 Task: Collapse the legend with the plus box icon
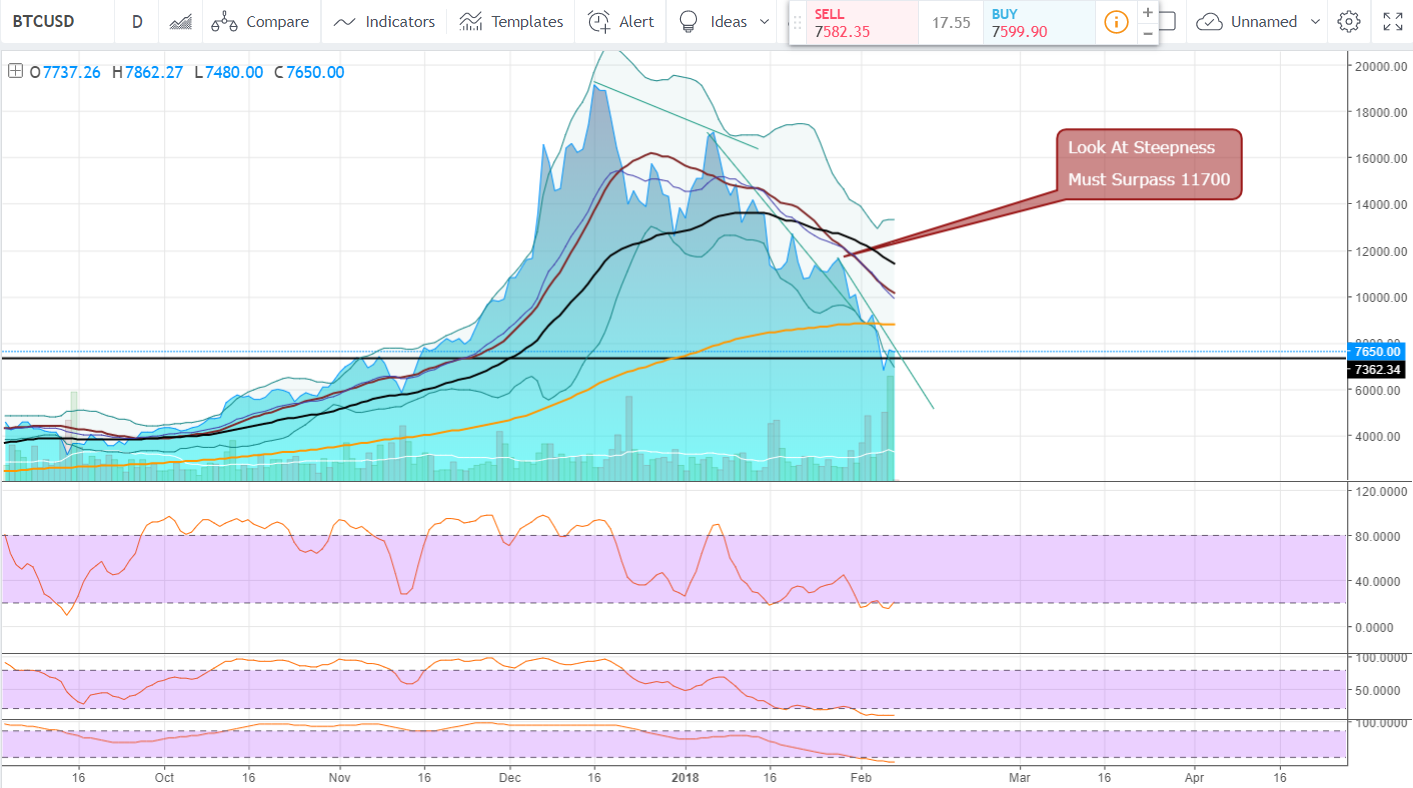click(x=15, y=72)
